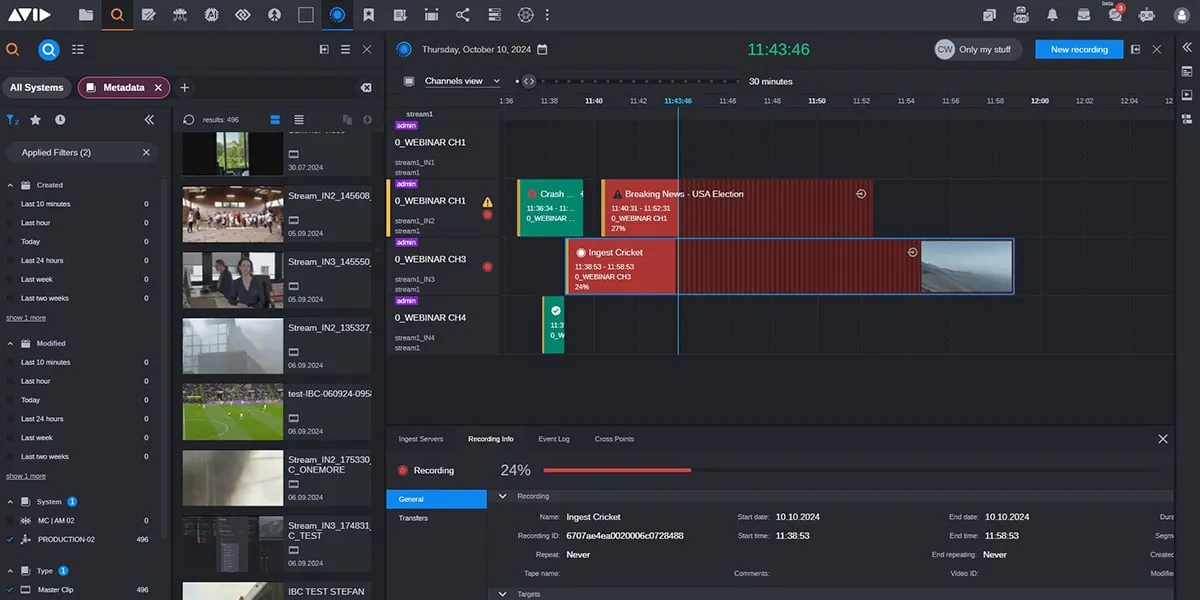Viewport: 1200px width, 600px height.
Task: Show 1 more under Modified
Action: tap(26, 476)
